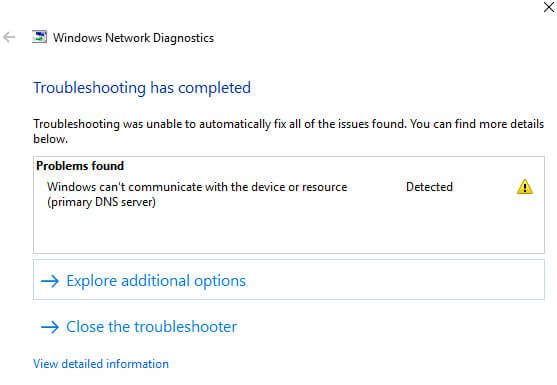This screenshot has height=385, width=557.
Task: Click the Windows Network Diagnostics monitor icon
Action: pyautogui.click(x=39, y=37)
